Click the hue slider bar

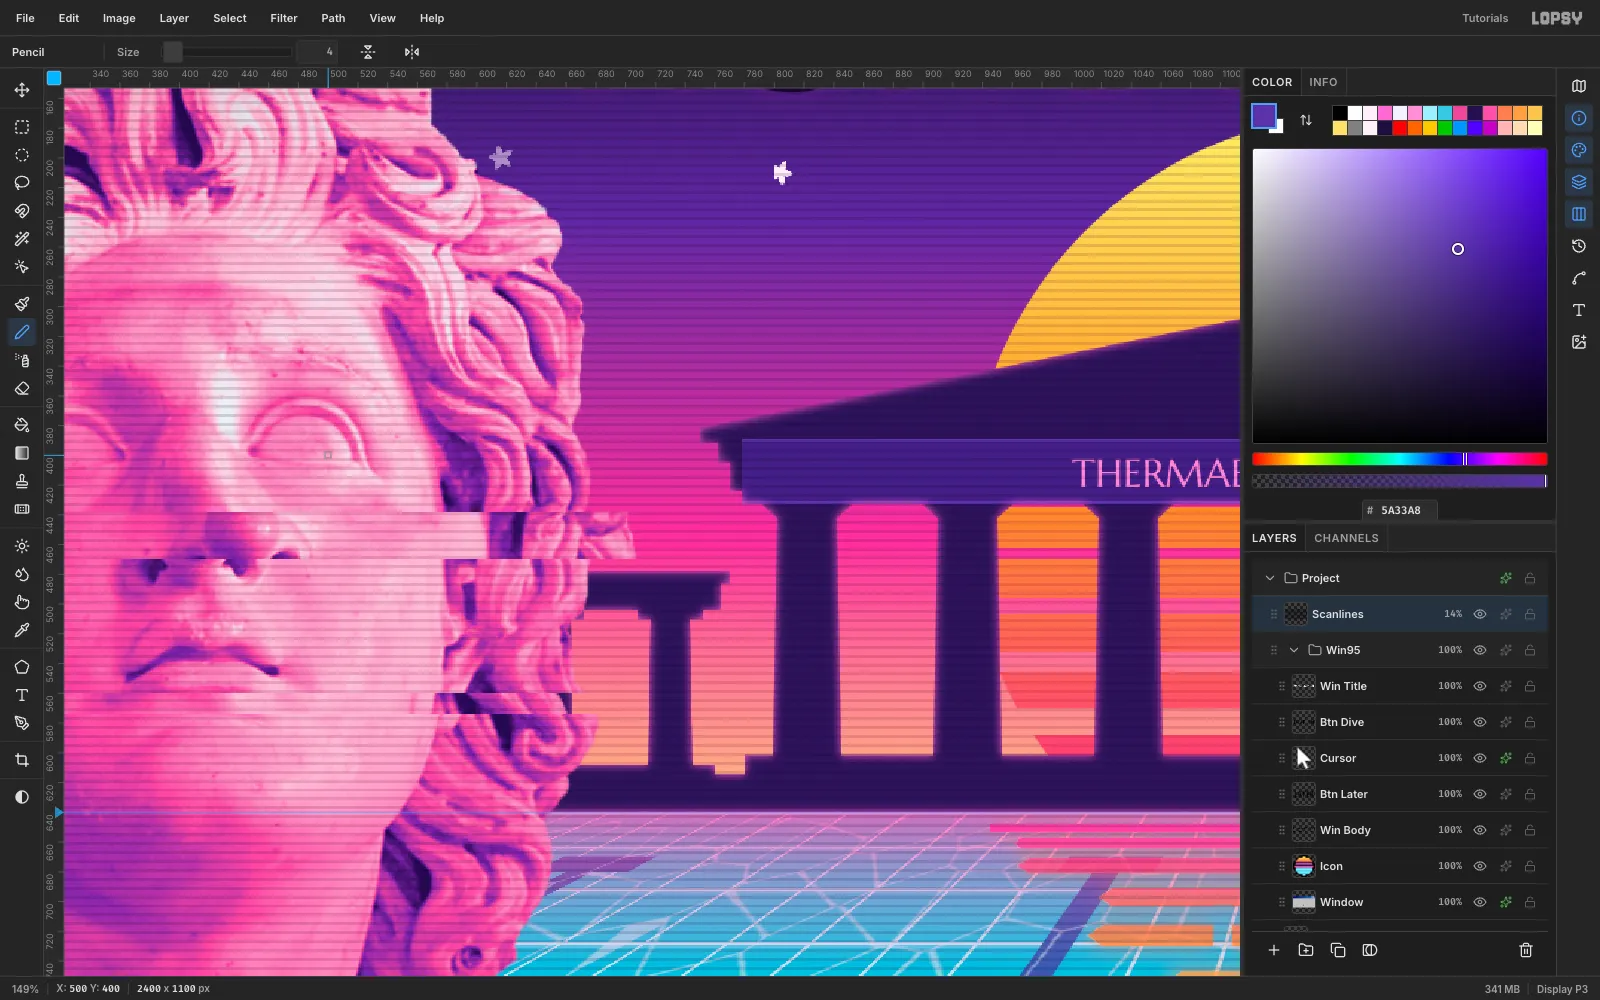click(x=1400, y=459)
